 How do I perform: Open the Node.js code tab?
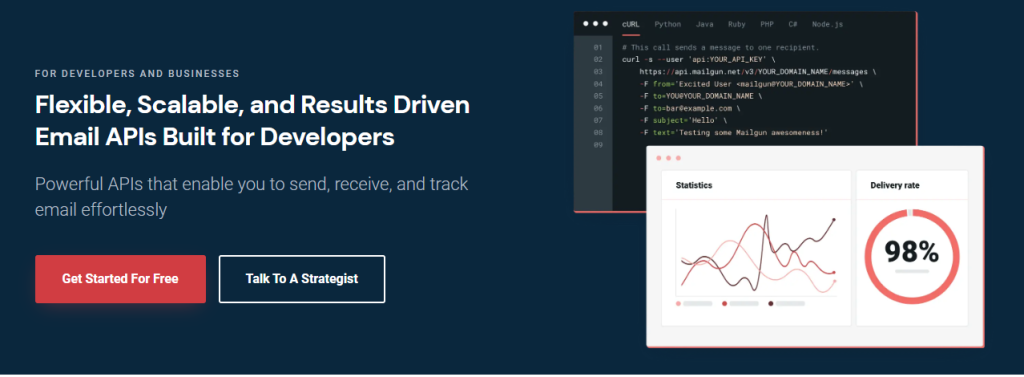pos(827,24)
